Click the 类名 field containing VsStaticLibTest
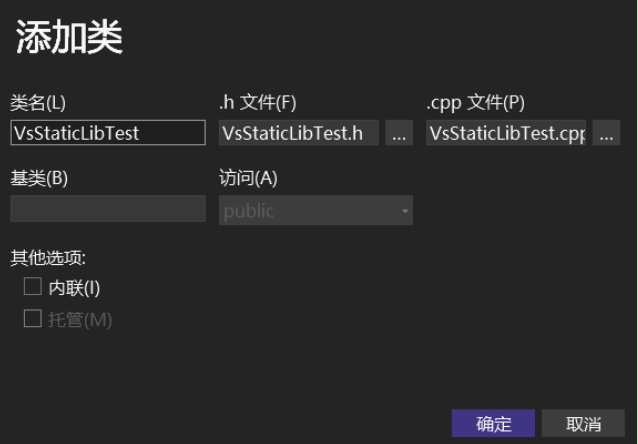This screenshot has height=444, width=638. (x=108, y=133)
